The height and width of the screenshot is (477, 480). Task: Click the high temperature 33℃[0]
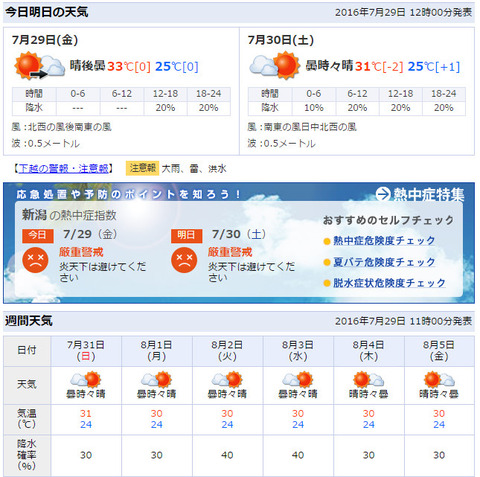point(129,66)
